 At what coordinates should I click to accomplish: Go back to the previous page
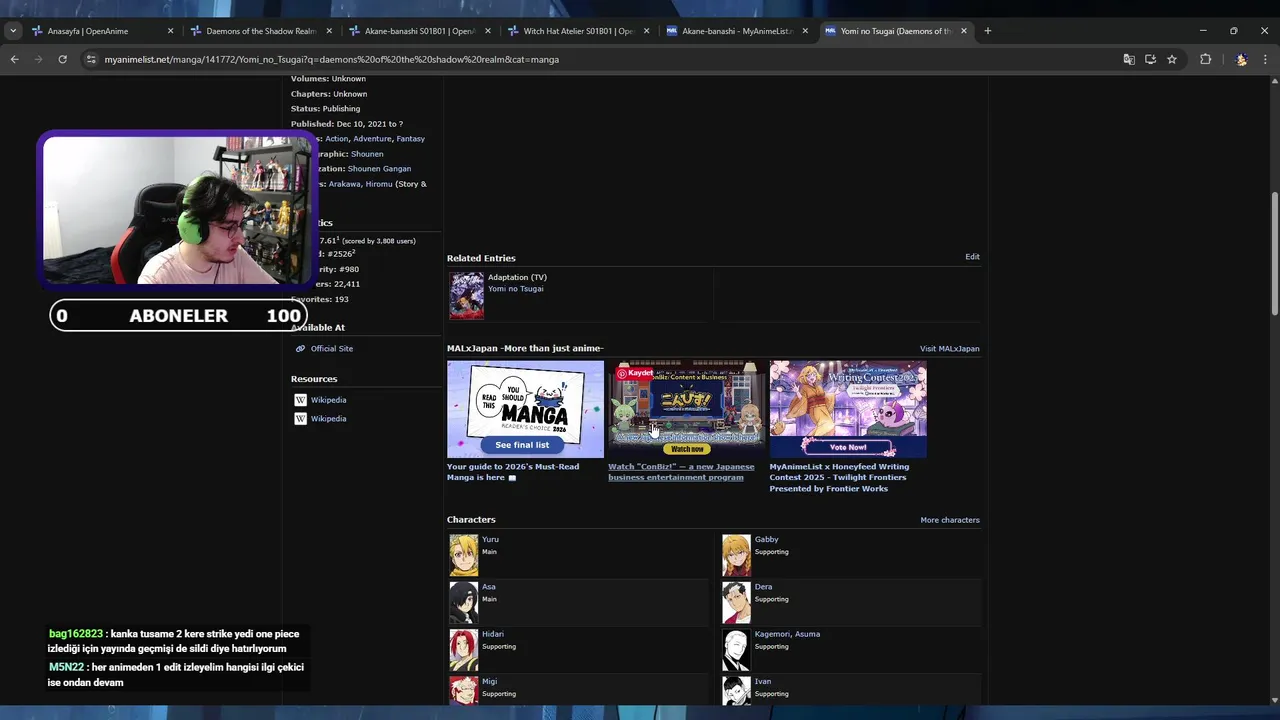pyautogui.click(x=14, y=59)
